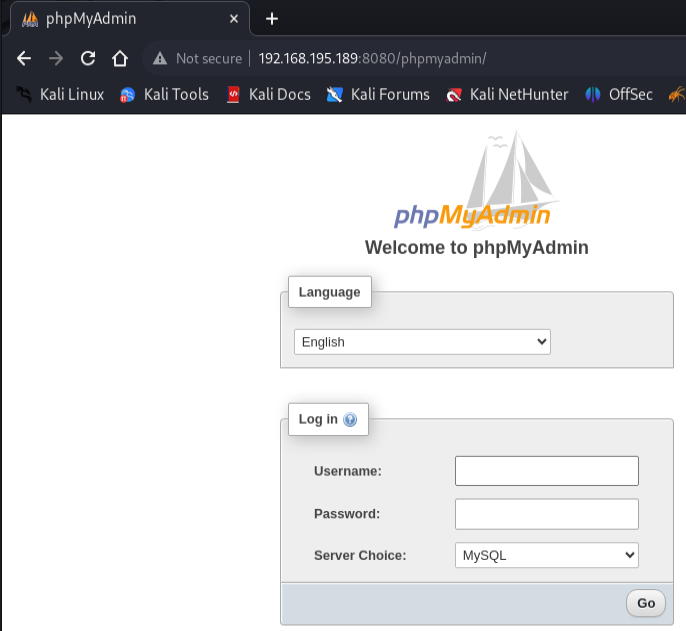This screenshot has width=686, height=631.
Task: Click the OffSec bookmark icon
Action: pos(593,95)
